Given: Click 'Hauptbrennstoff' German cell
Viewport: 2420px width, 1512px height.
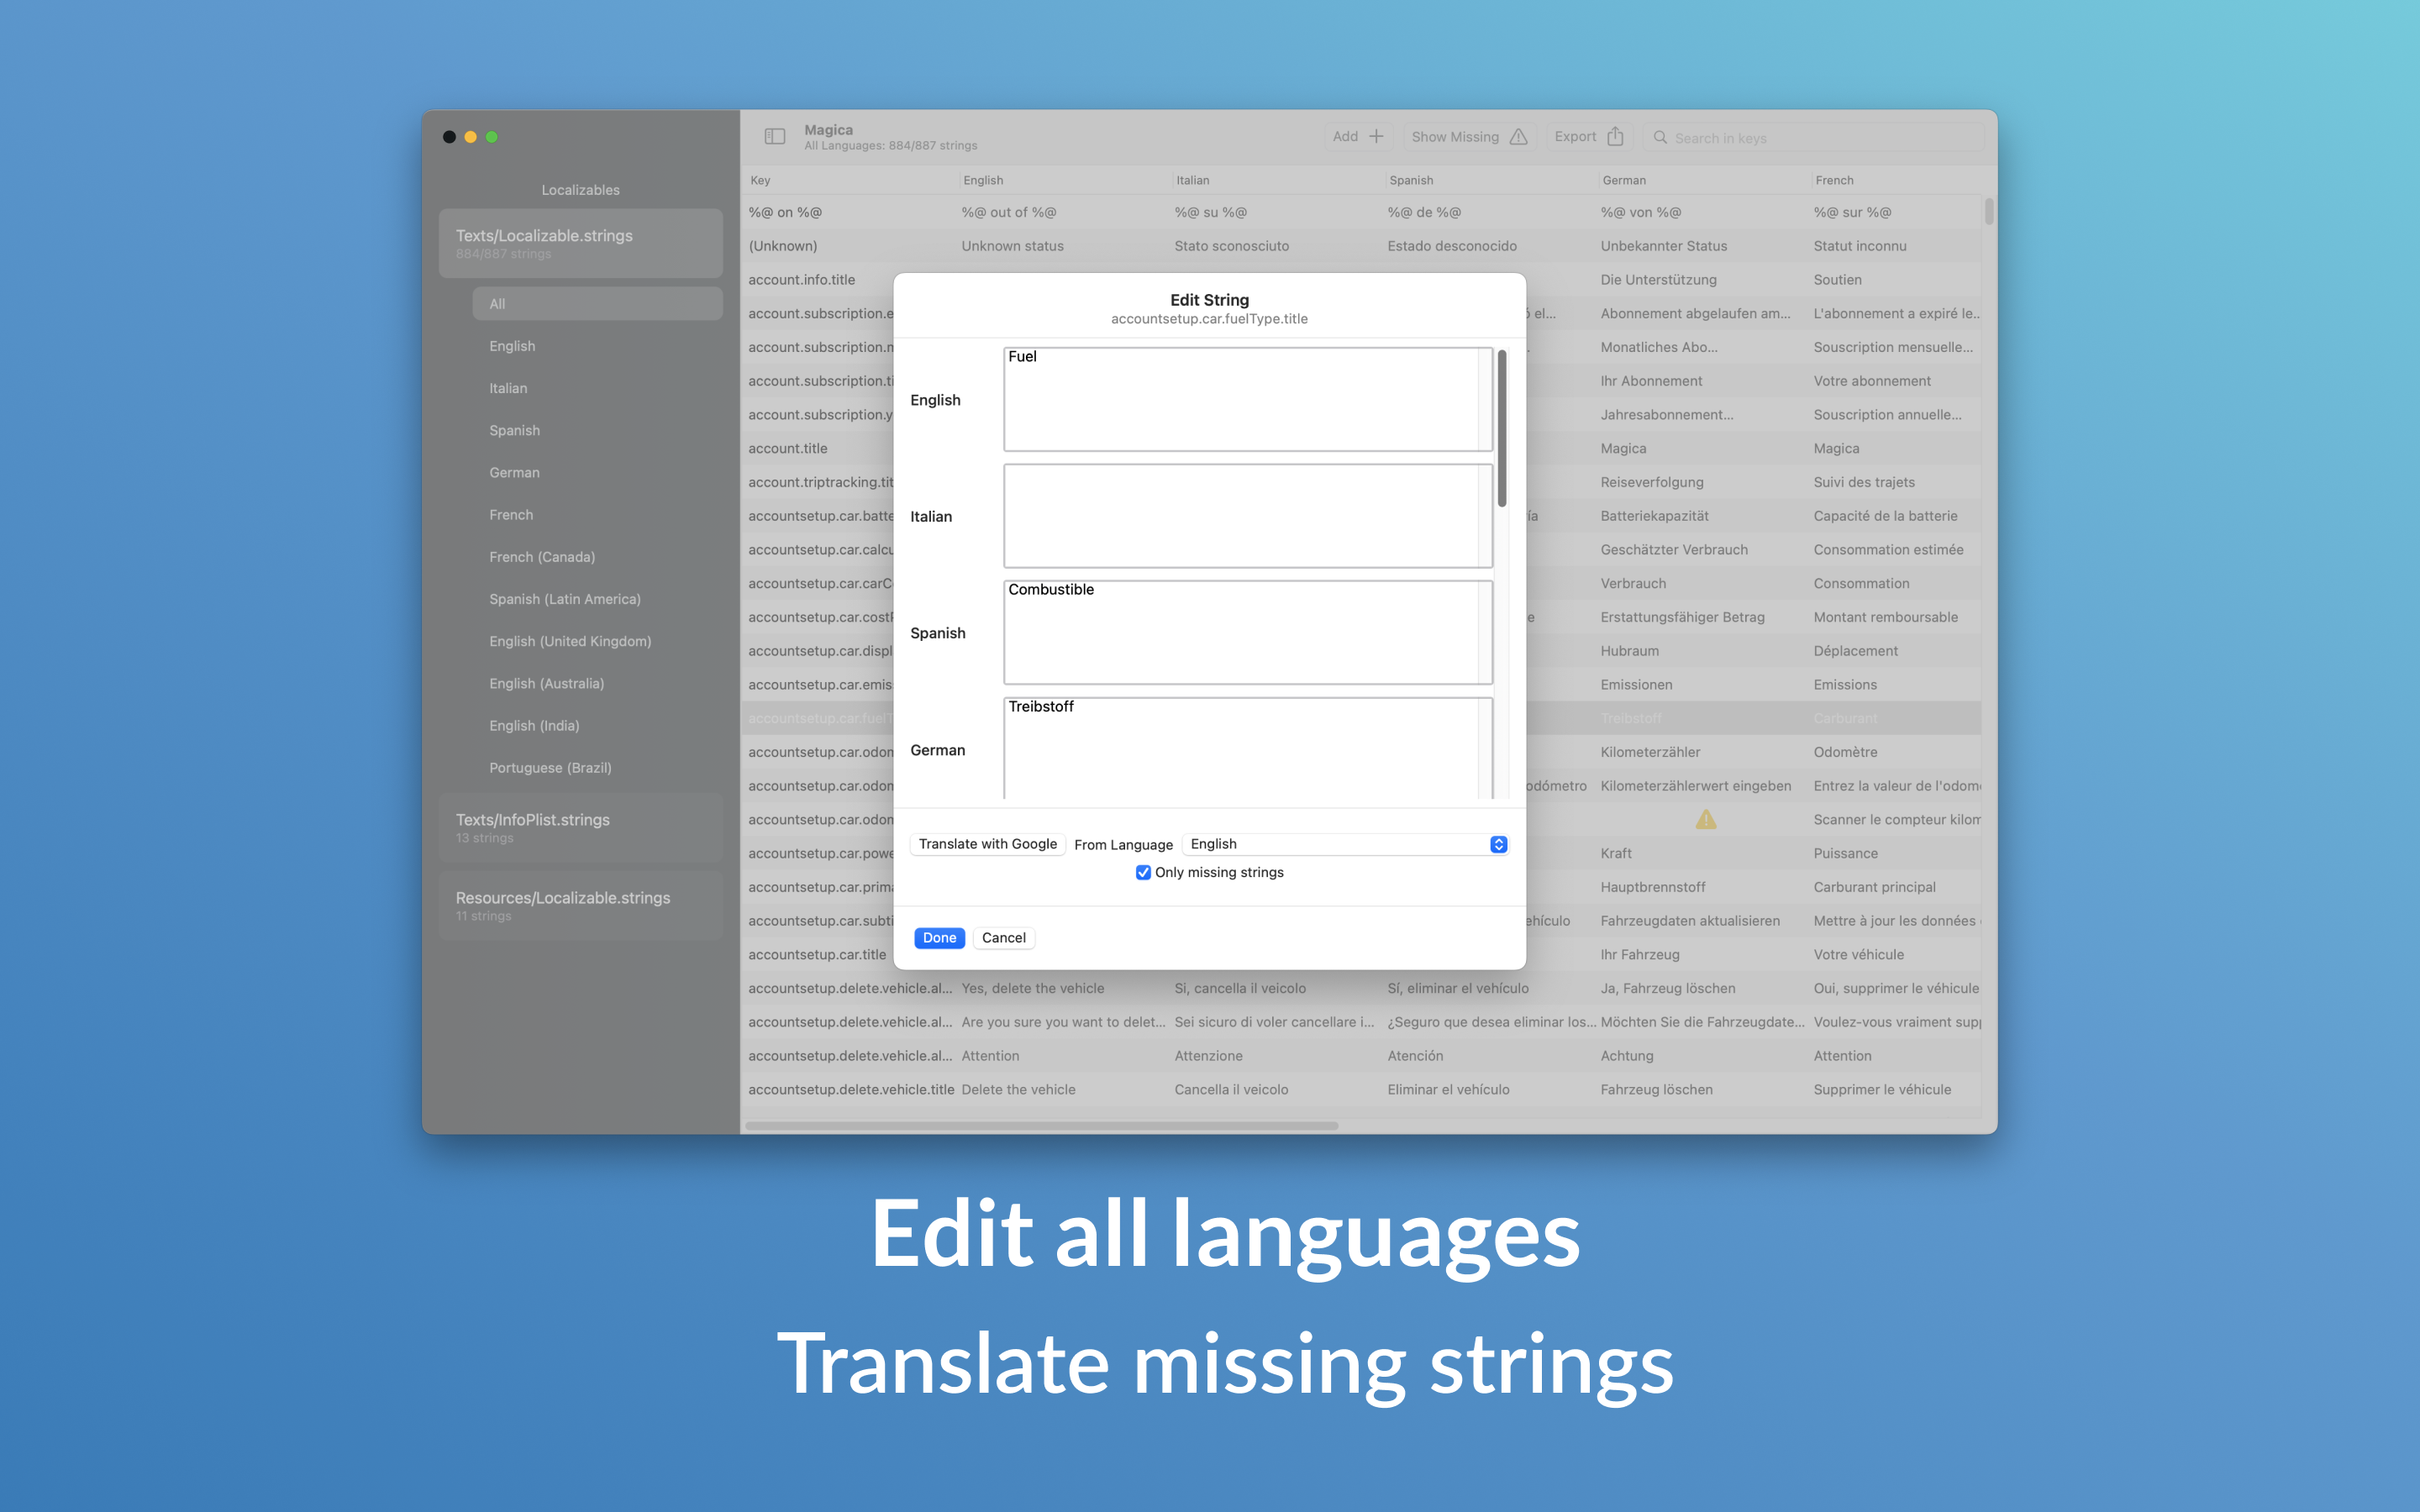Looking at the screenshot, I should [x=1652, y=887].
